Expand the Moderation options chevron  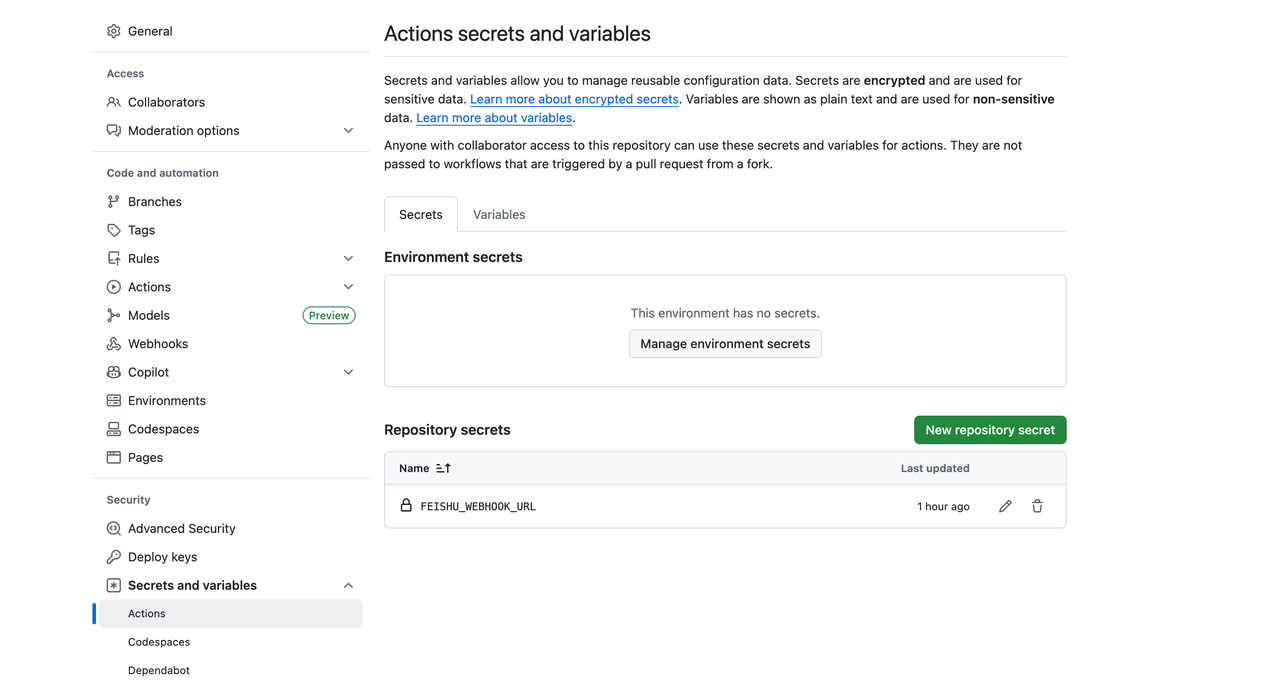pos(348,131)
